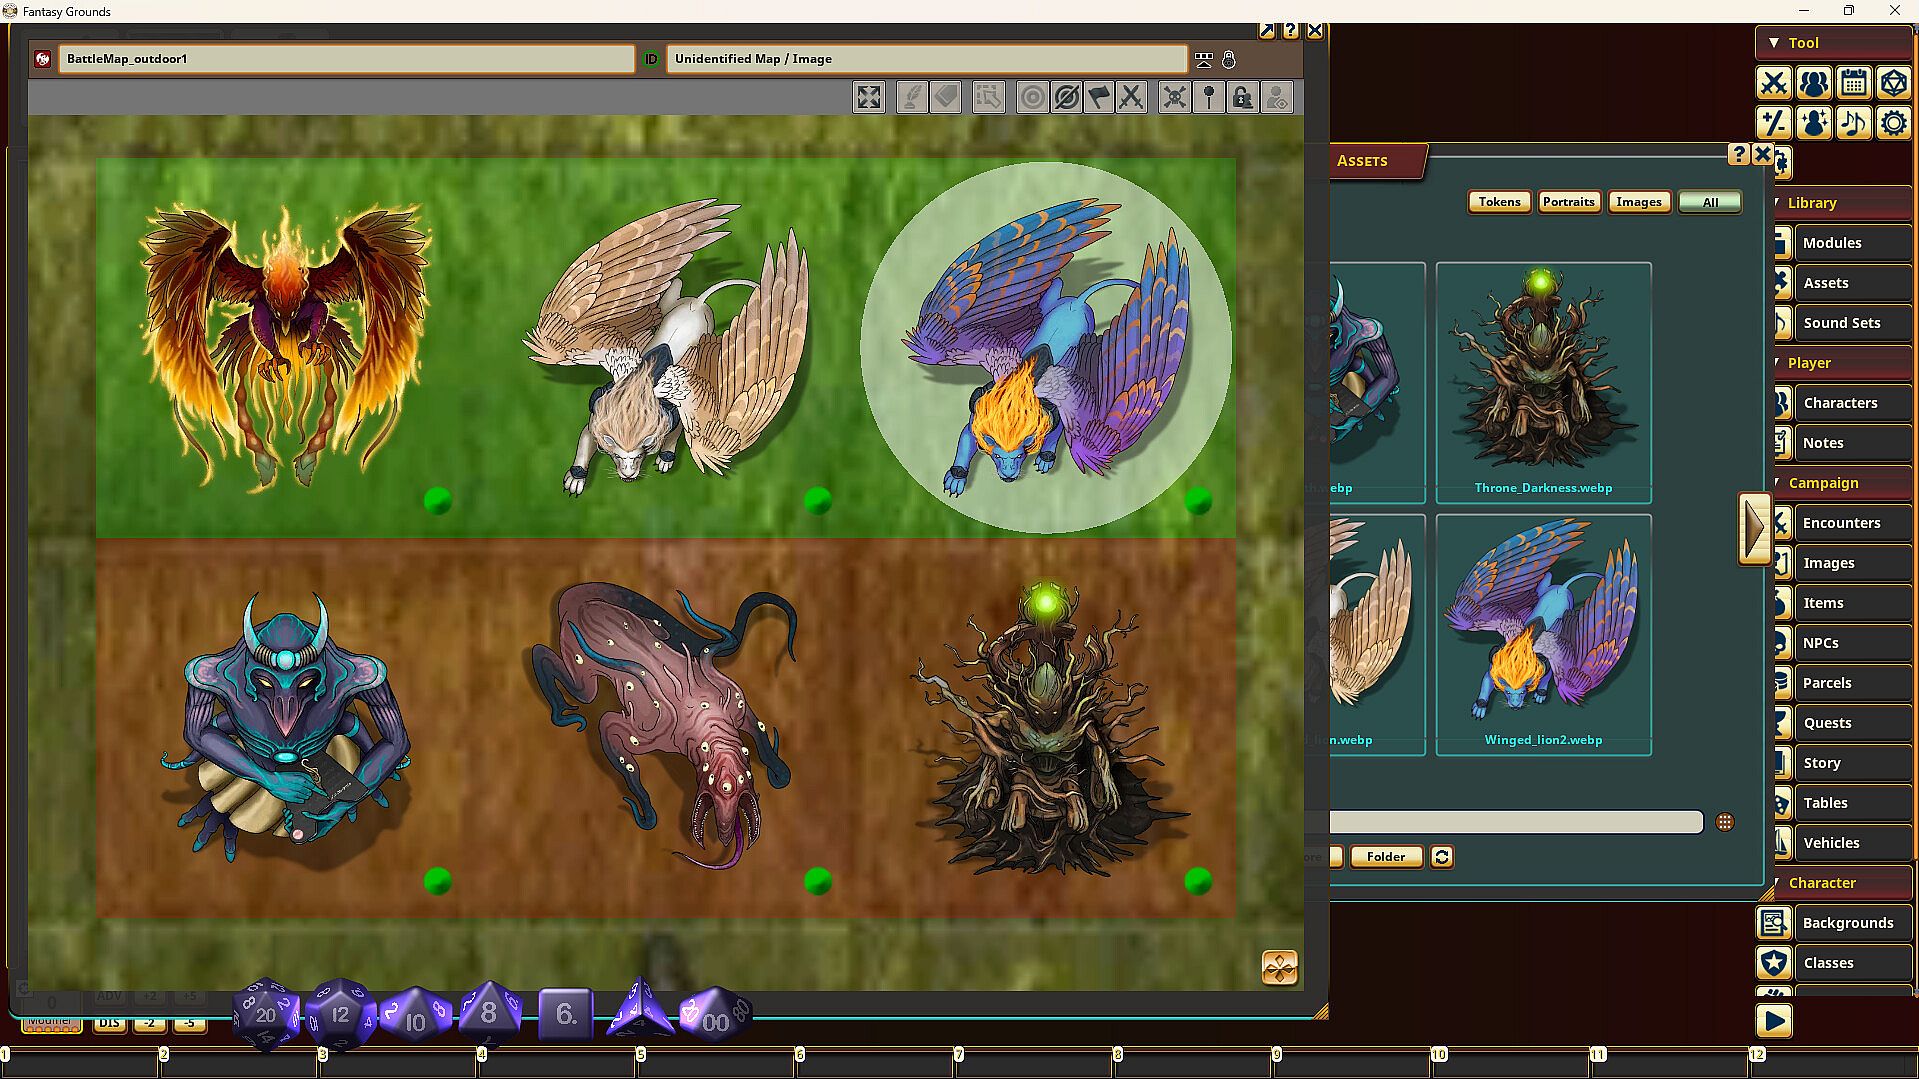Viewport: 1919px width, 1079px height.
Task: Toggle the DIS disadvantage button
Action: pyautogui.click(x=109, y=1023)
